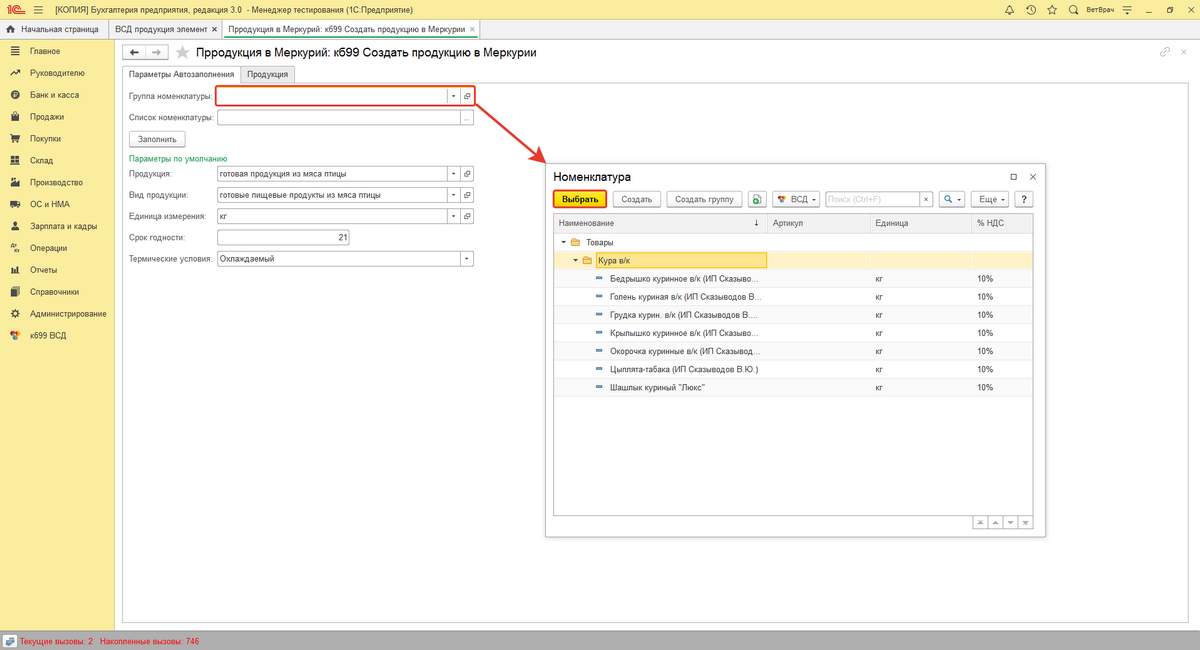Open favorites star in title bar
The height and width of the screenshot is (650, 1200).
[1052, 9]
